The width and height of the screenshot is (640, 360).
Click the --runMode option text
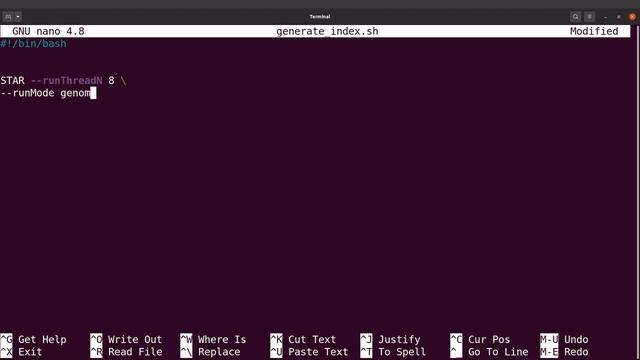[27, 93]
